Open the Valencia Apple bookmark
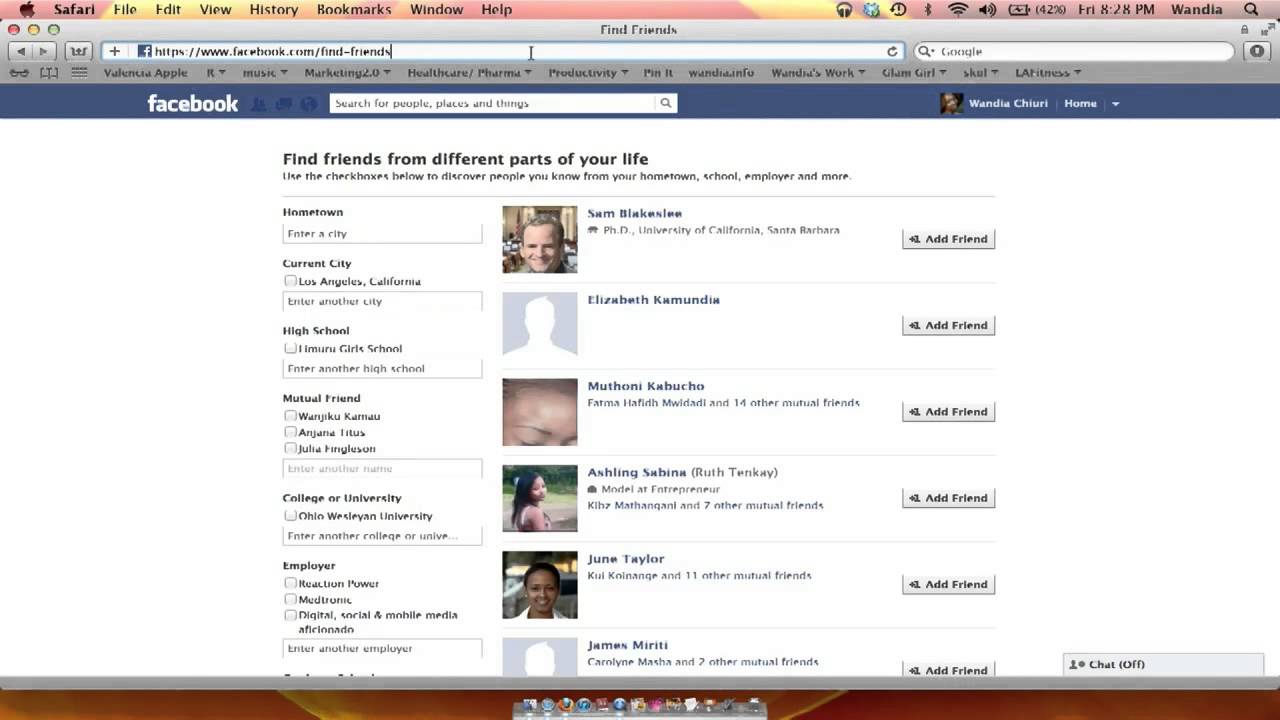This screenshot has height=720, width=1280. point(145,73)
